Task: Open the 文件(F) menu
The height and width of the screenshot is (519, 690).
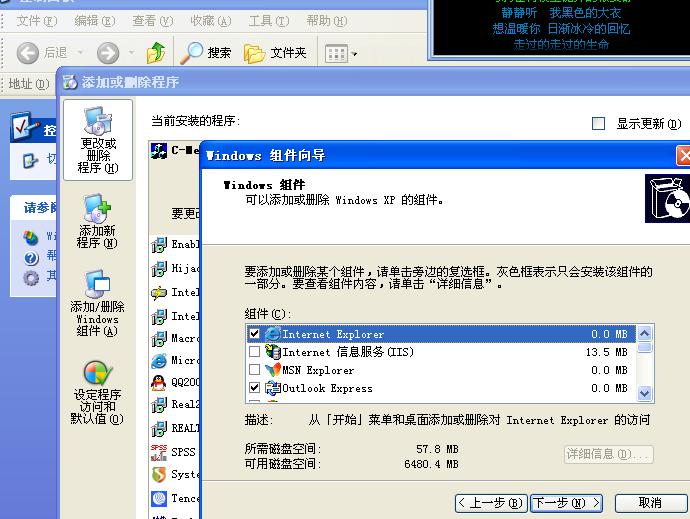Action: coord(37,21)
